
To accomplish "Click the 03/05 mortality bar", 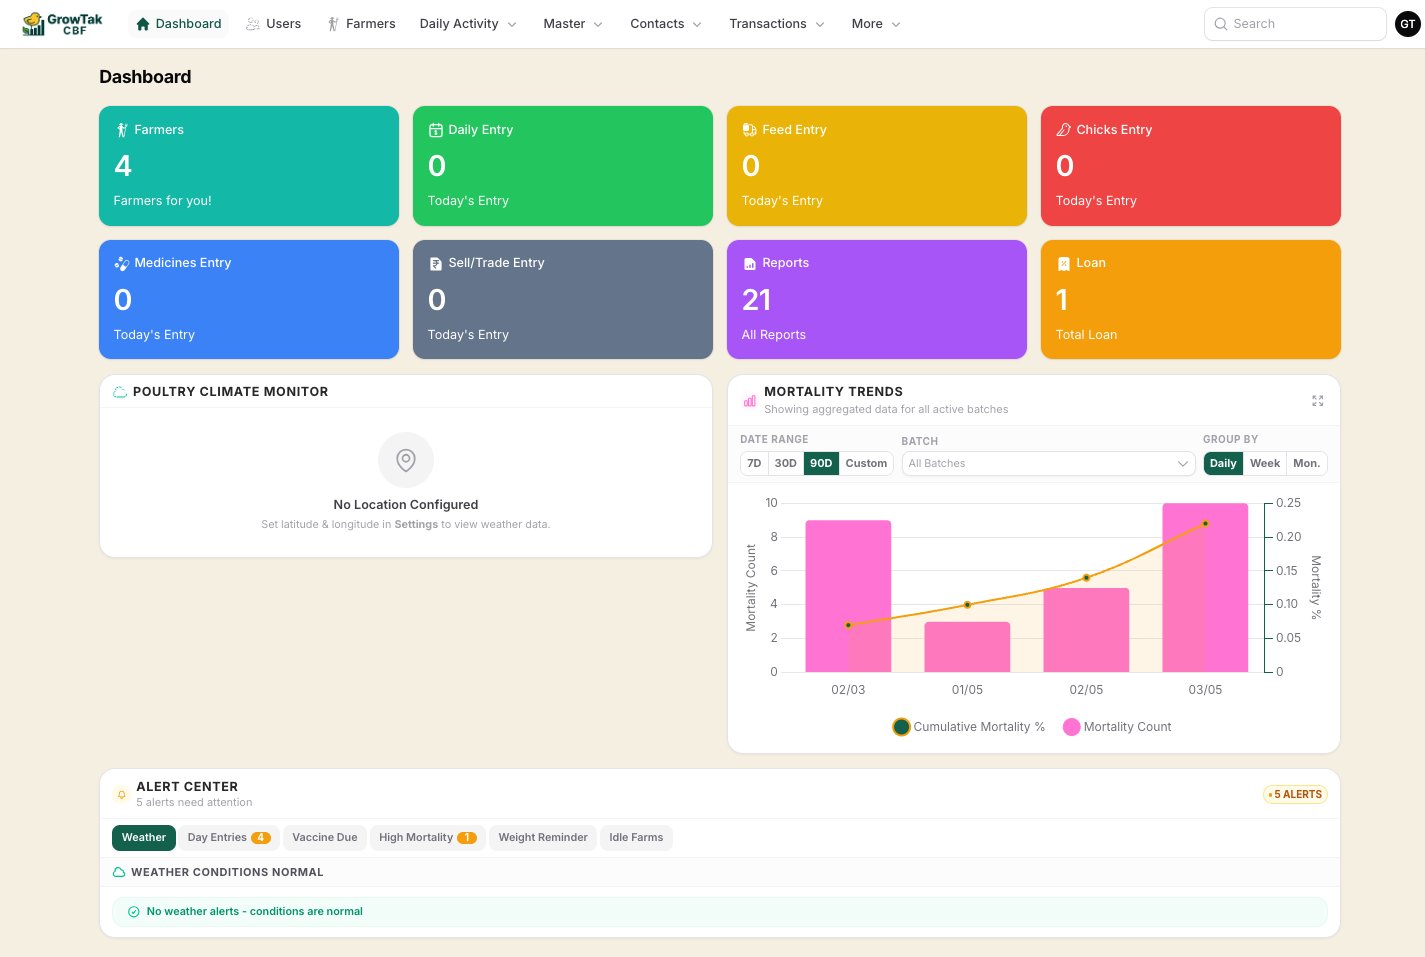I will 1205,588.
